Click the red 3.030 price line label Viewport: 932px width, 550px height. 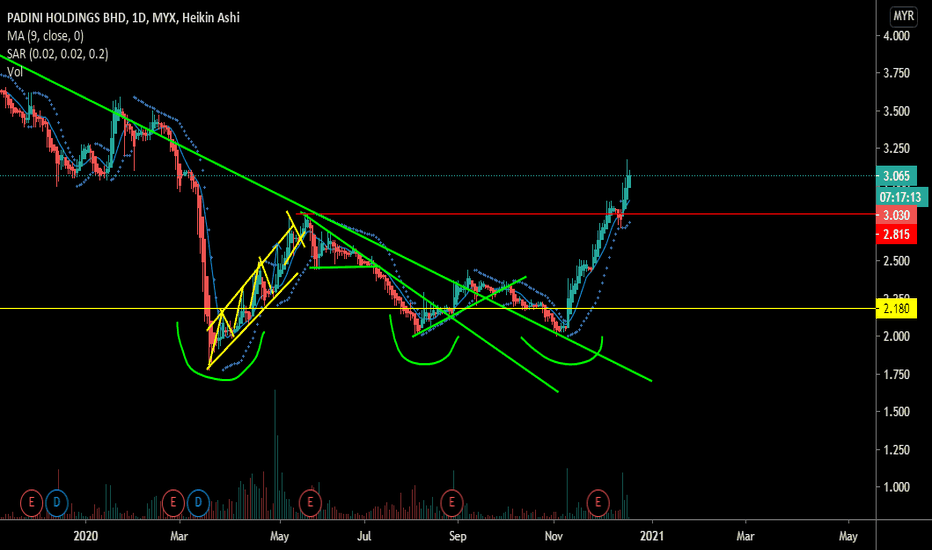tap(896, 215)
